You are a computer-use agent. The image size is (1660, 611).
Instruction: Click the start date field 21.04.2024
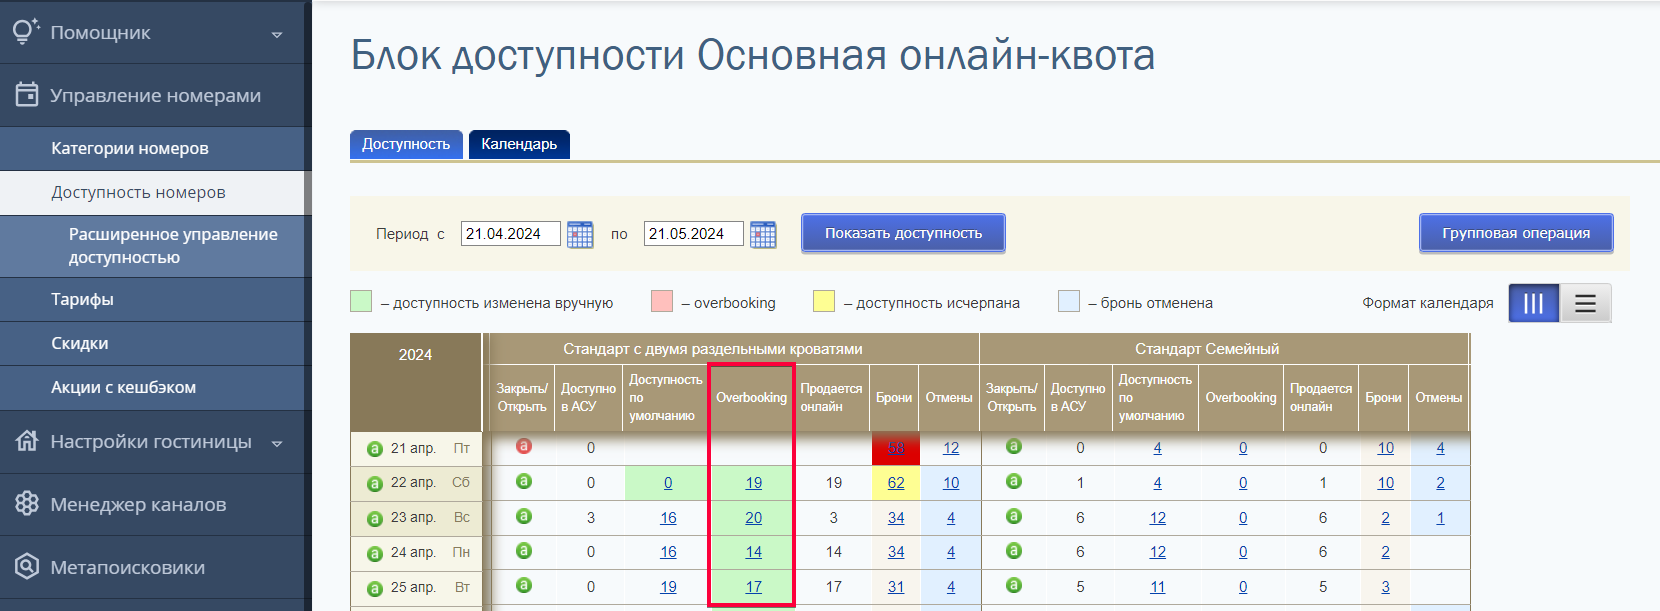511,234
